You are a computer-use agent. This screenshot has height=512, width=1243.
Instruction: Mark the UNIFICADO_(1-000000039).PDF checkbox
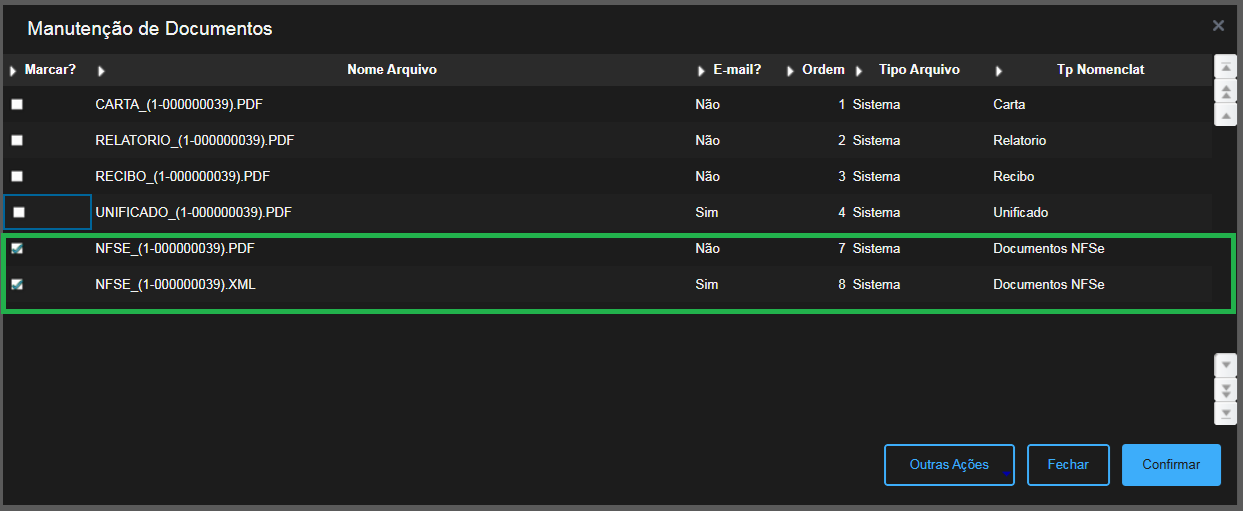(19, 213)
